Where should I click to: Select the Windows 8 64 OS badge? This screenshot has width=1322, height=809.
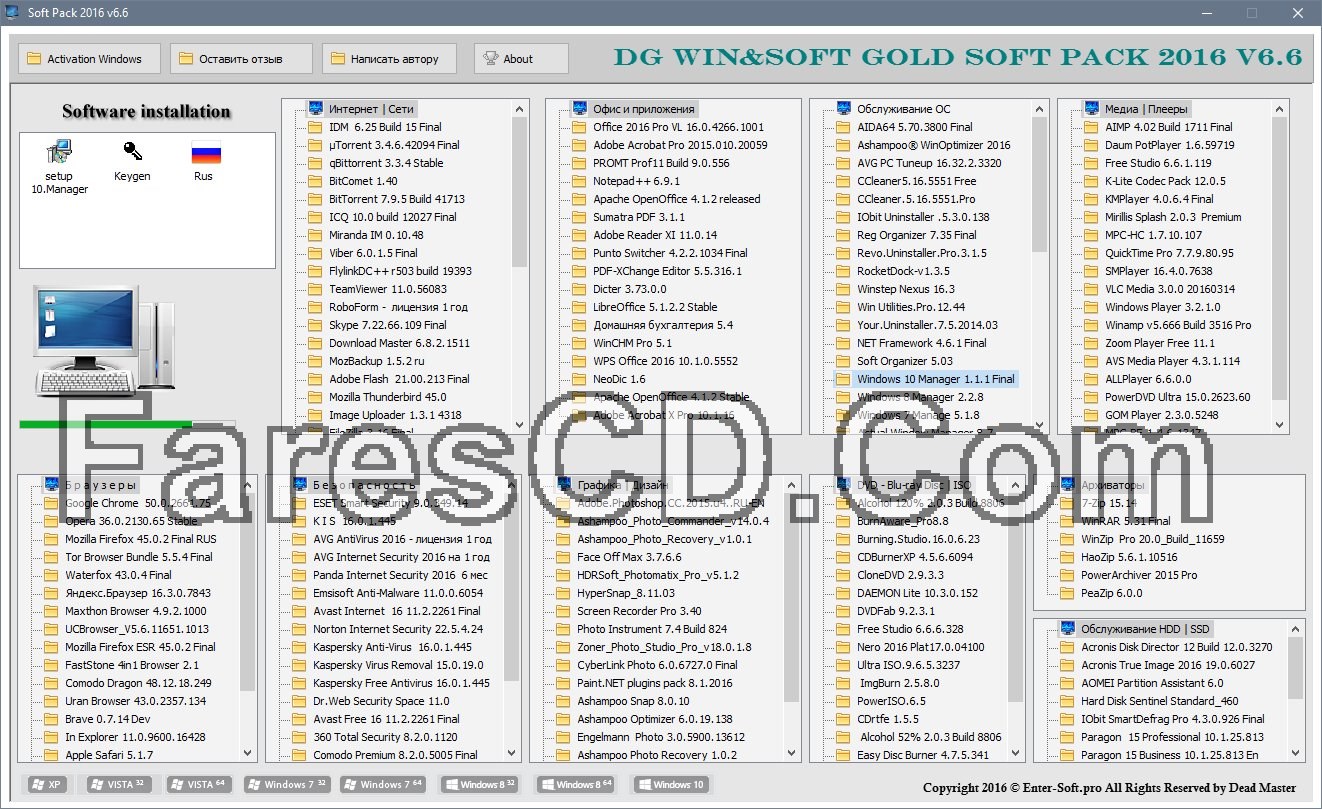(575, 784)
